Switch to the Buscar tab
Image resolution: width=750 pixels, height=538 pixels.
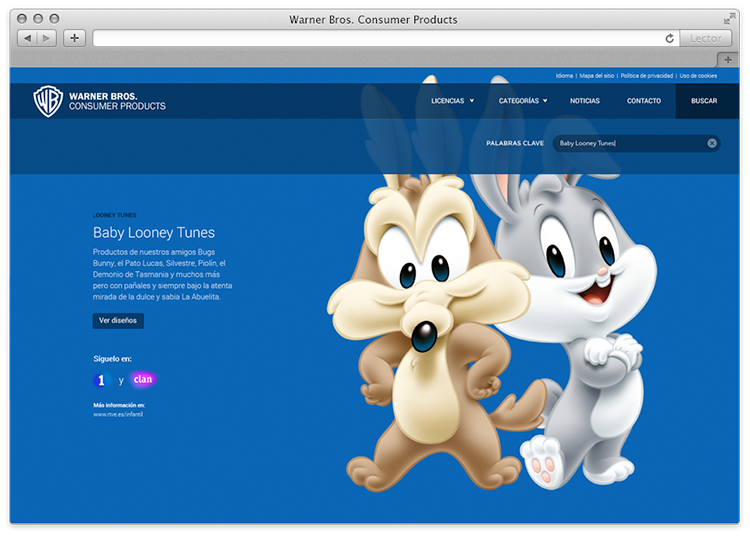tap(704, 101)
